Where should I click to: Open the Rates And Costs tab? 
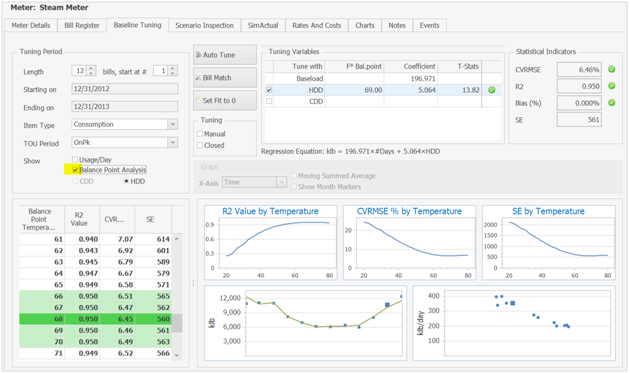click(x=317, y=25)
